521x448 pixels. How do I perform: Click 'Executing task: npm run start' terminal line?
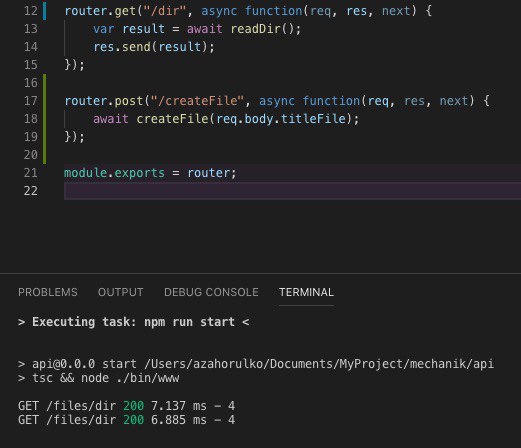click(x=134, y=322)
